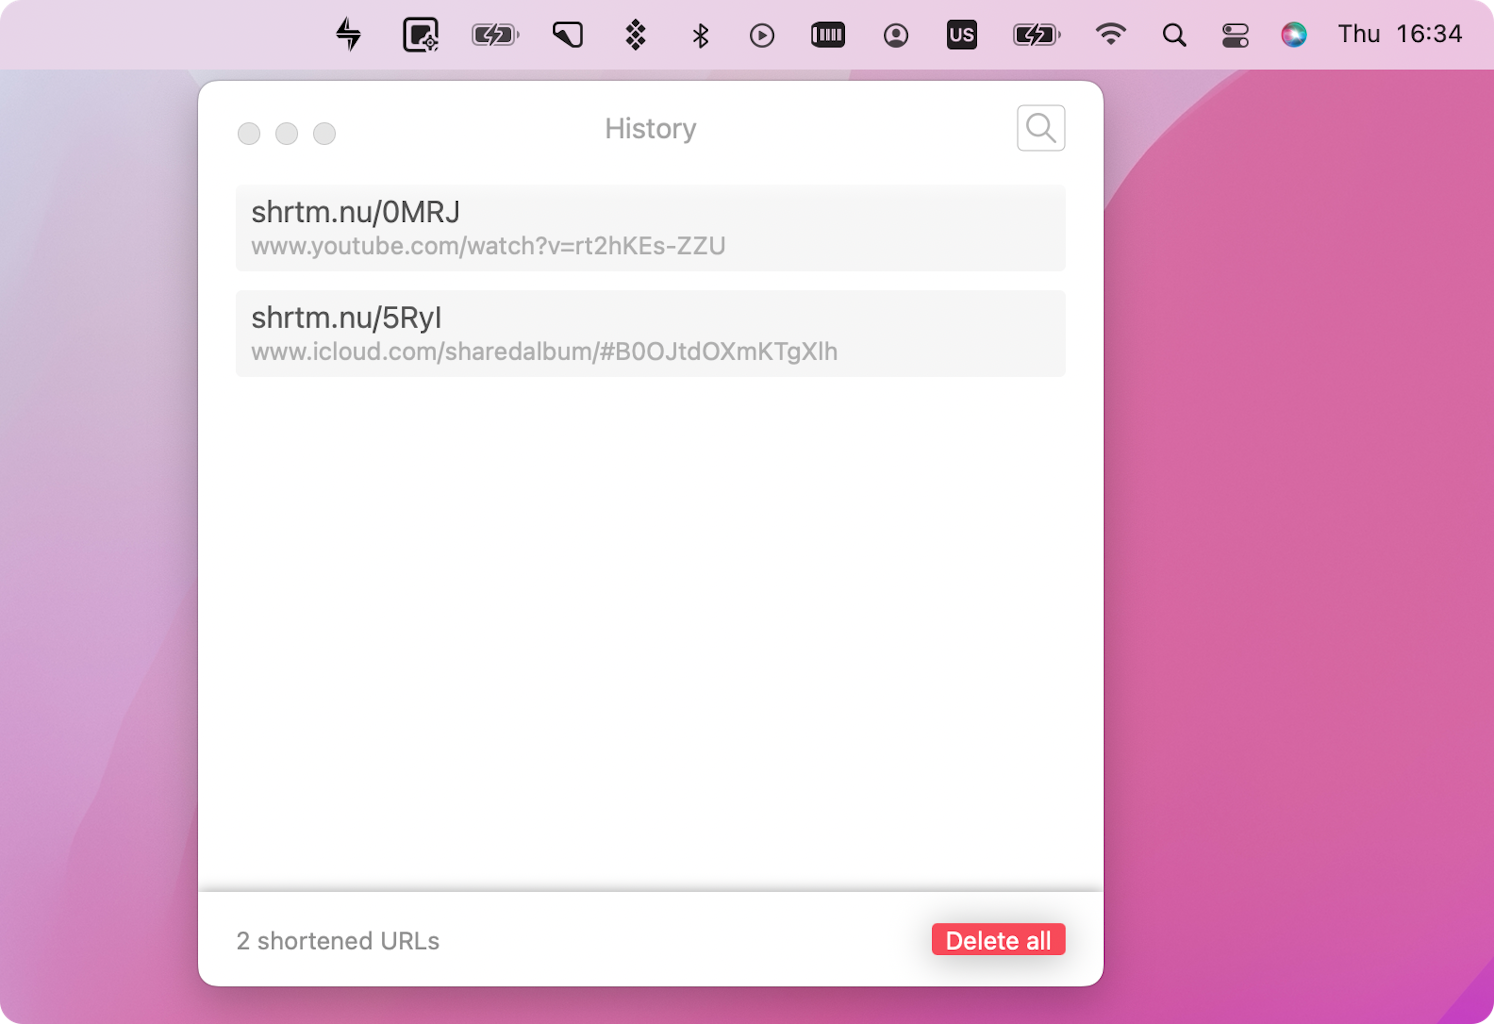Click the angled tag-shaped menu bar icon

pyautogui.click(x=567, y=35)
